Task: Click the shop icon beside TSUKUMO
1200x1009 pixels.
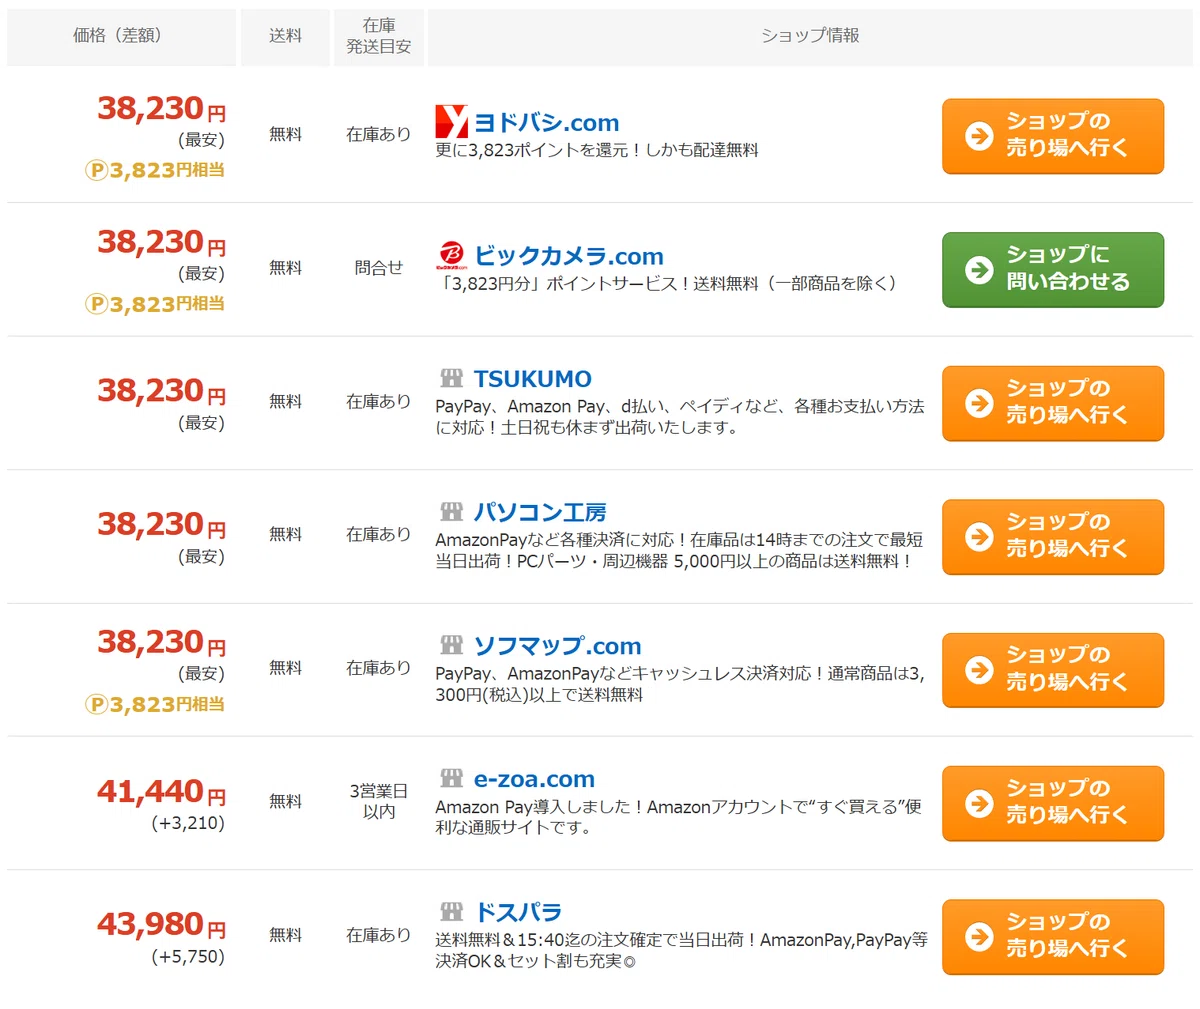Action: [x=451, y=378]
